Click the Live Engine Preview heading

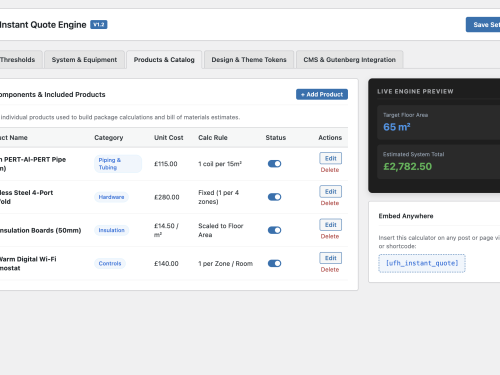[x=415, y=91]
